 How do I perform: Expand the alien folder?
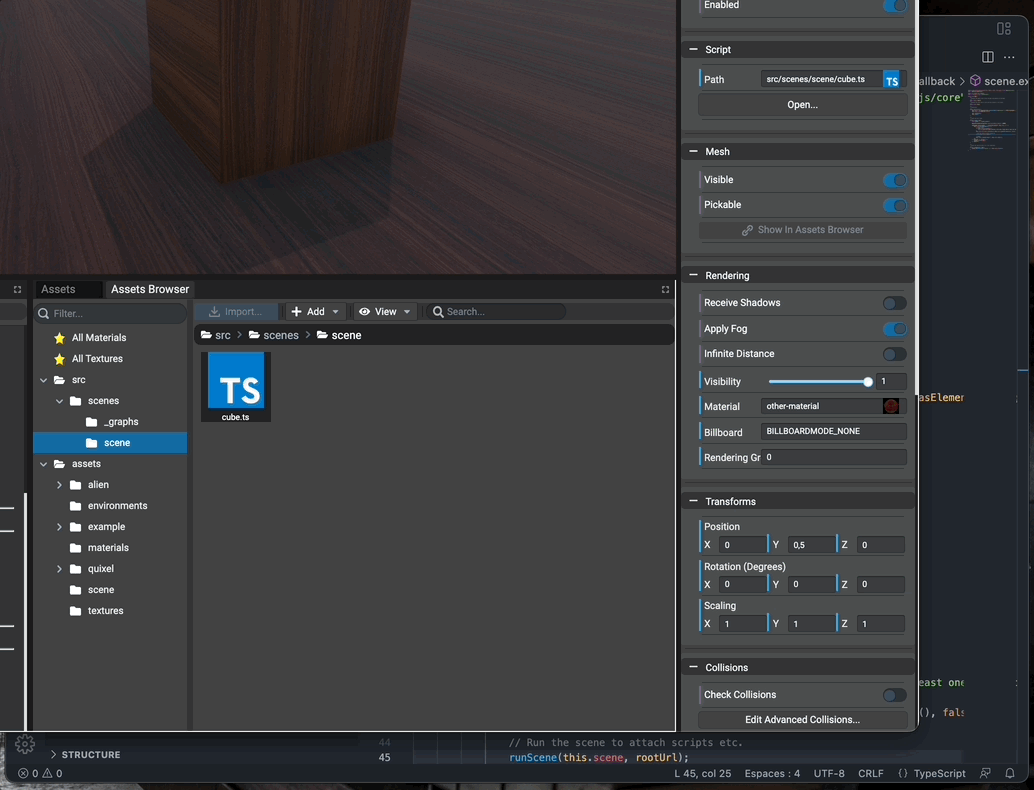point(59,485)
